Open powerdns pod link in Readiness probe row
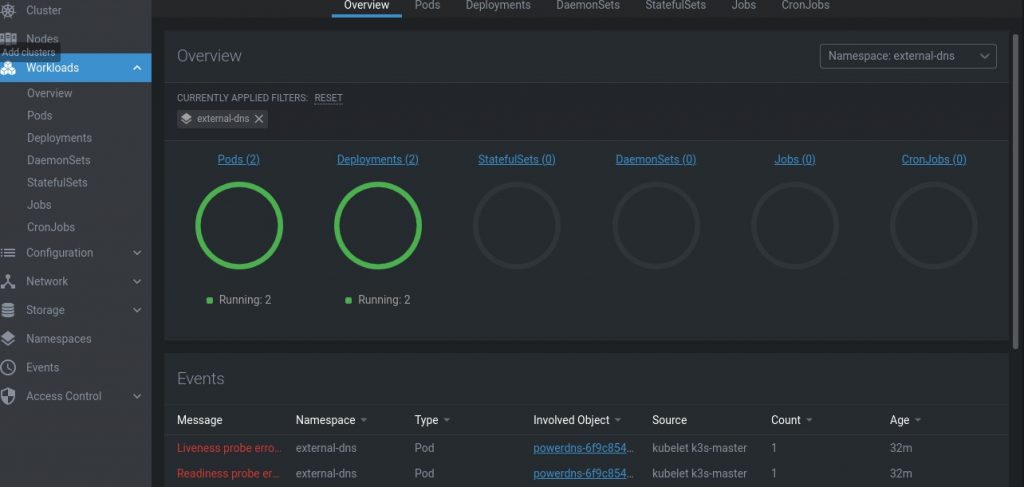 [x=584, y=473]
